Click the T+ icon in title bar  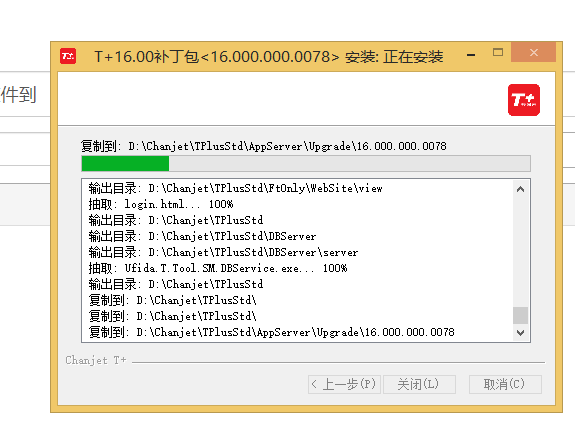coord(68,56)
